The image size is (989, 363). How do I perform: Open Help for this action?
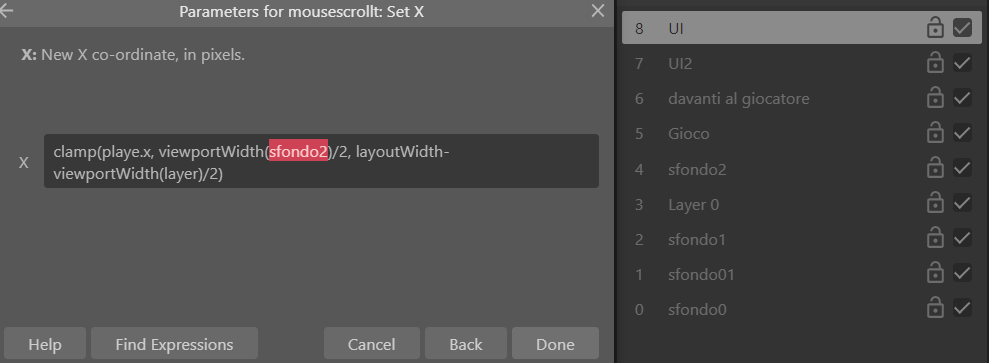[45, 345]
